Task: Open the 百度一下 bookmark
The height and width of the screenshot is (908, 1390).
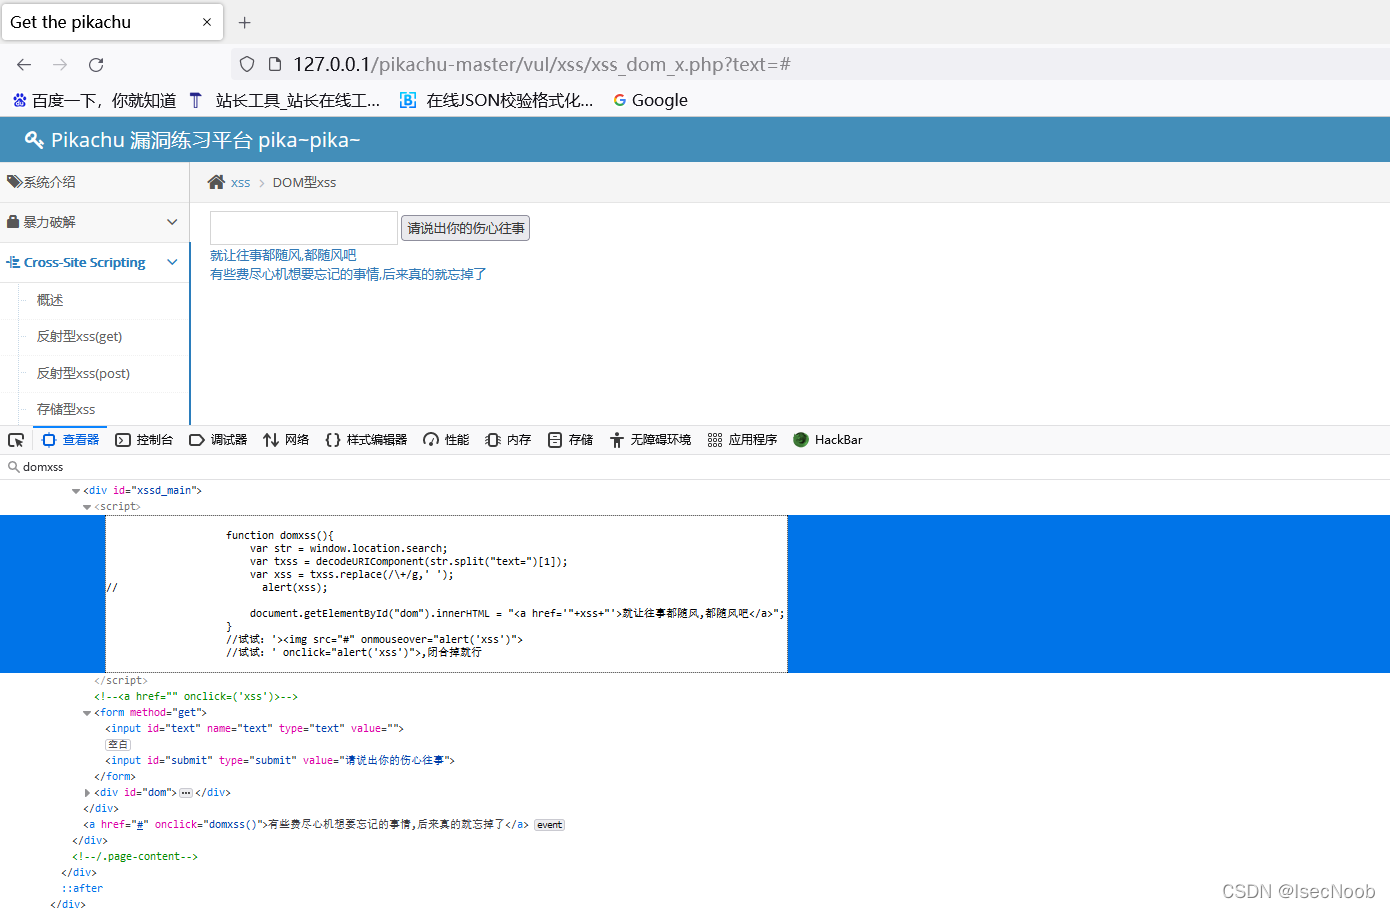Action: (95, 100)
